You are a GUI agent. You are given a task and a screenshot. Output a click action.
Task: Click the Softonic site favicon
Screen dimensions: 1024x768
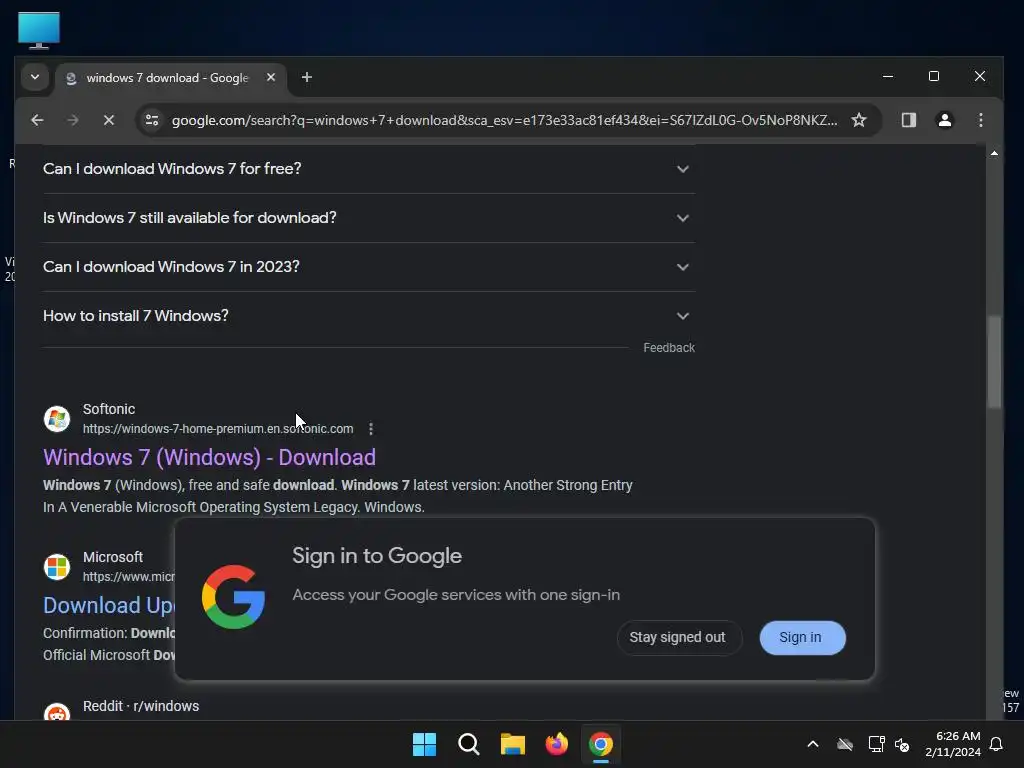click(57, 419)
